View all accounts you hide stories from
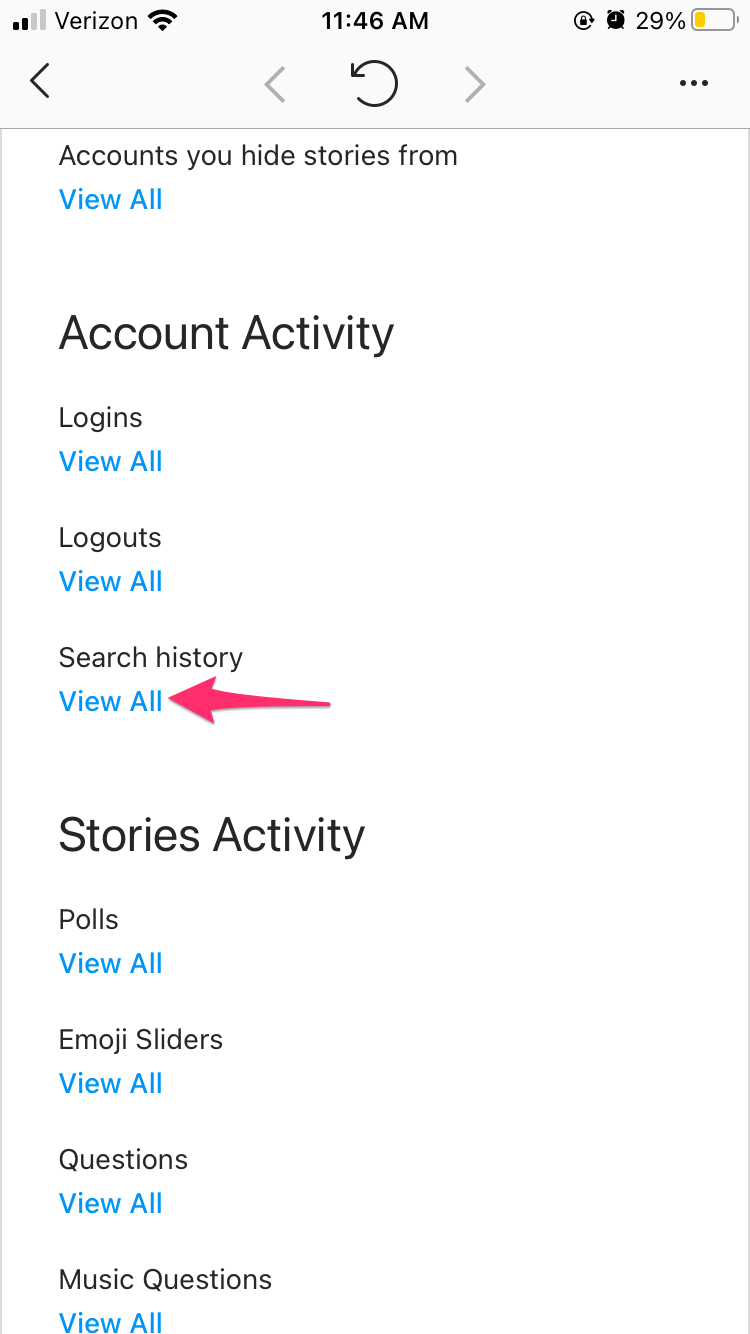This screenshot has width=750, height=1334. [x=111, y=200]
